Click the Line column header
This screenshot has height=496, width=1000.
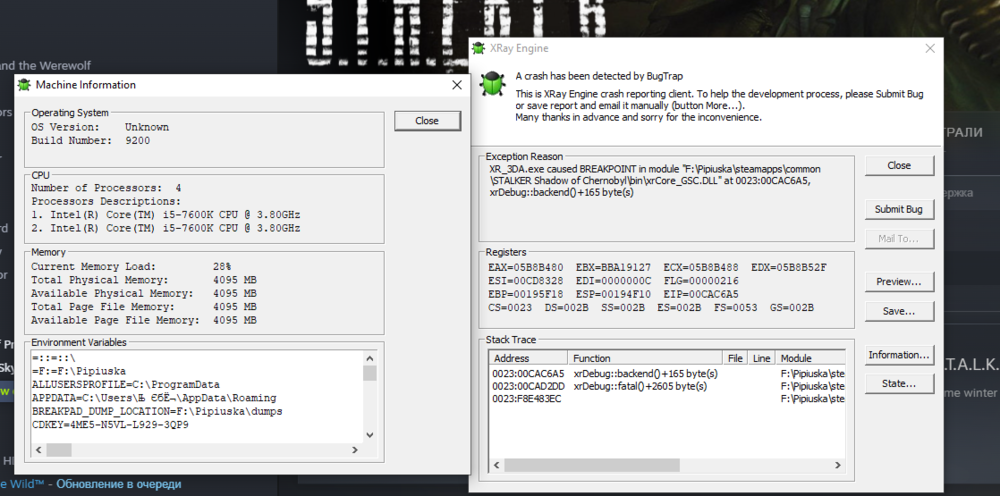click(x=761, y=358)
